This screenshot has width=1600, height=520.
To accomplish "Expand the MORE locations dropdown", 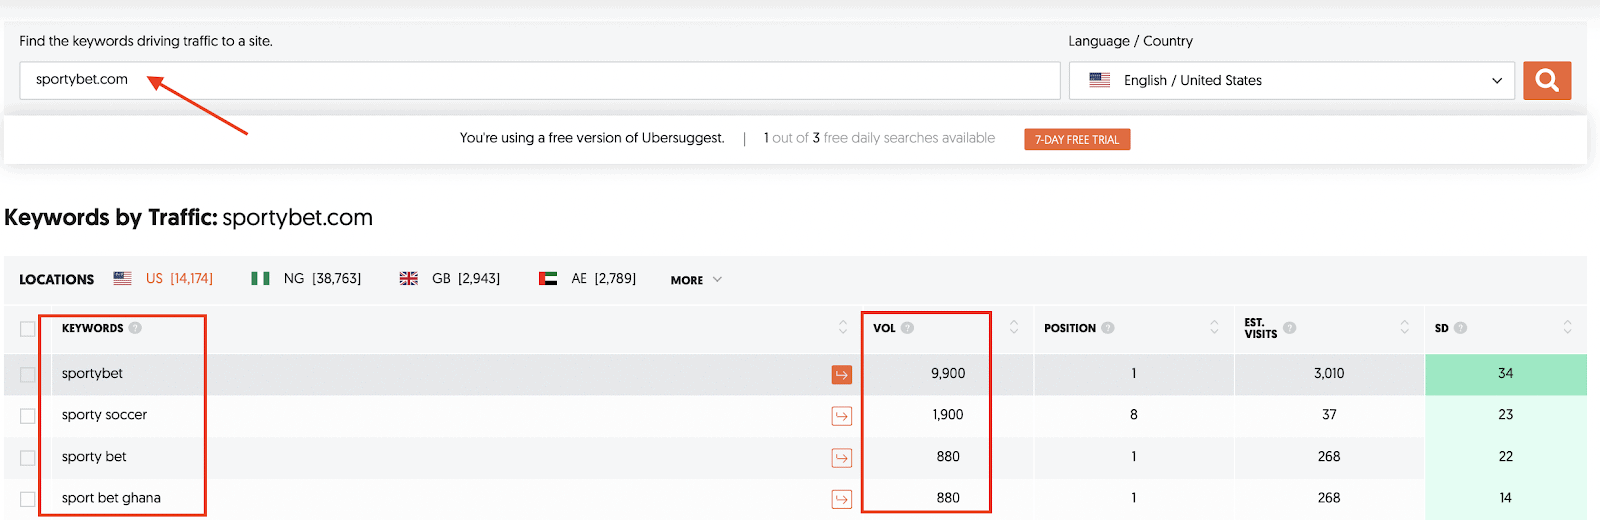I will pyautogui.click(x=696, y=280).
